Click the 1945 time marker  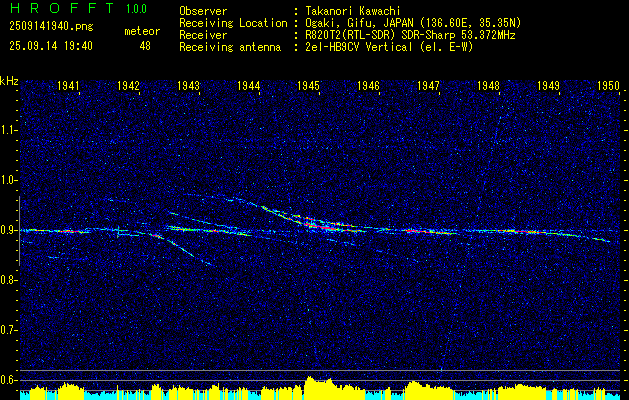point(308,85)
